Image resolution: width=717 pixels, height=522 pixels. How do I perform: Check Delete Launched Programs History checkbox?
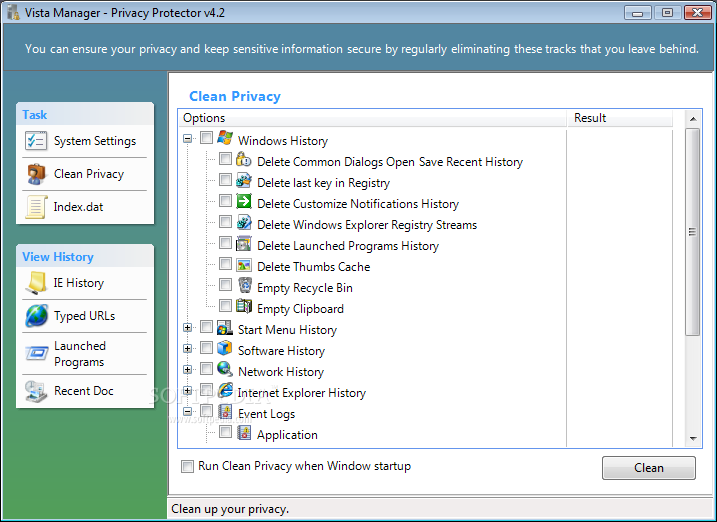pyautogui.click(x=225, y=243)
